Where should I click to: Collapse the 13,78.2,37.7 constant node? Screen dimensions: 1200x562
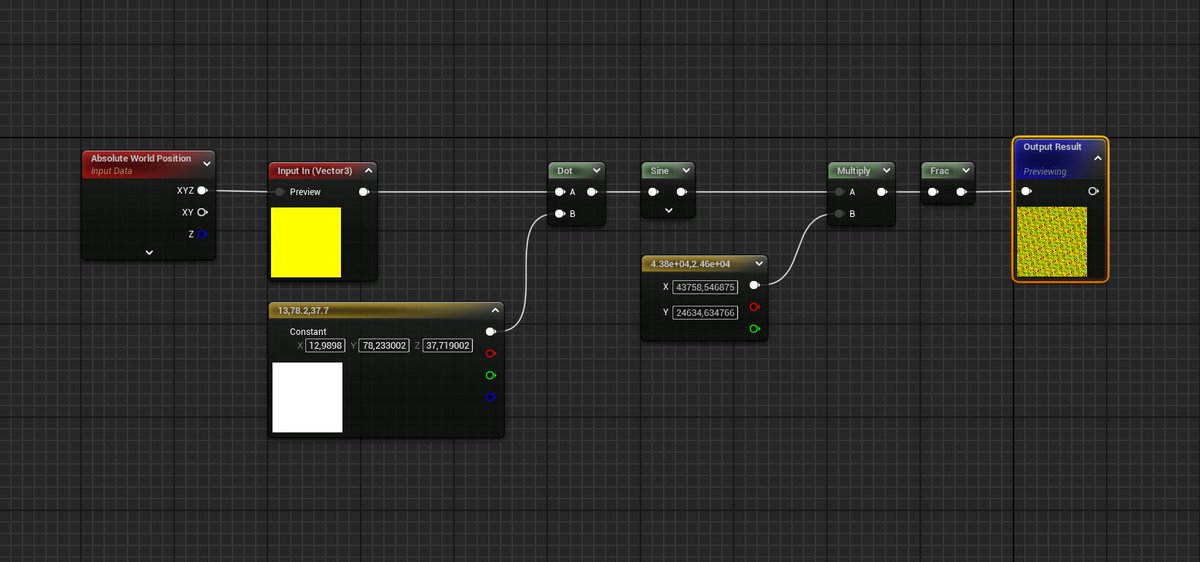tap(495, 310)
